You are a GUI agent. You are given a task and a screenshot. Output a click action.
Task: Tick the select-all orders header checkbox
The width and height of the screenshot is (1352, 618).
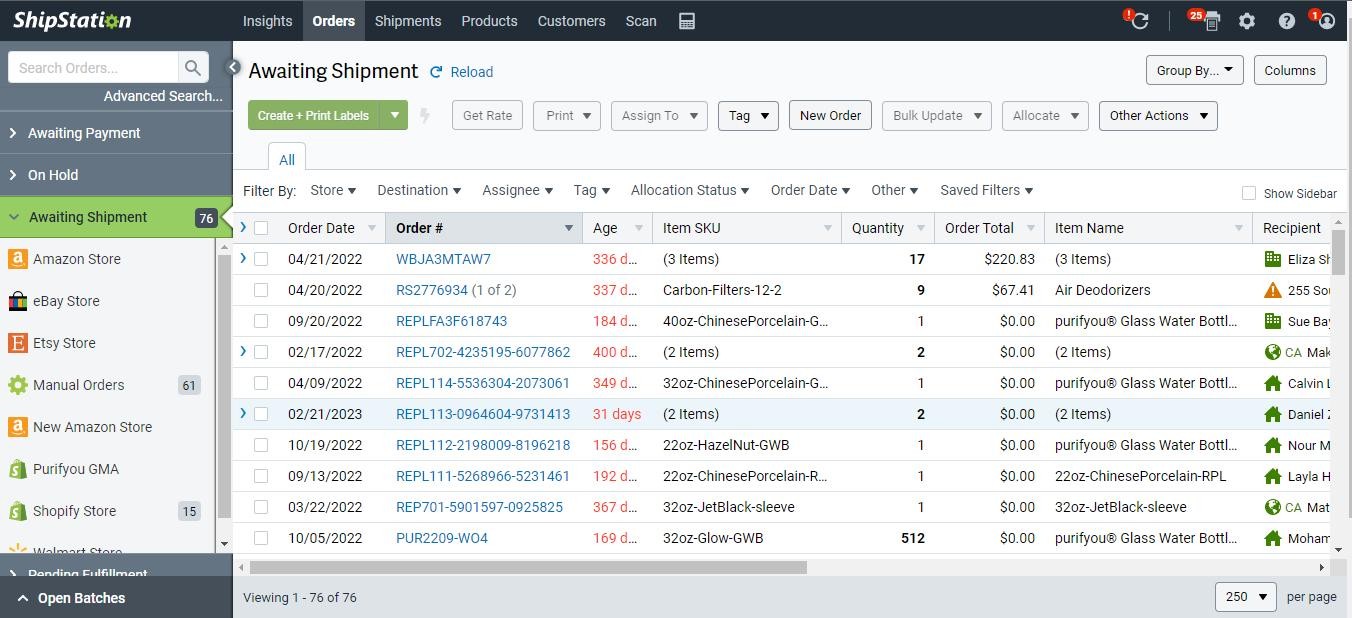(x=261, y=228)
